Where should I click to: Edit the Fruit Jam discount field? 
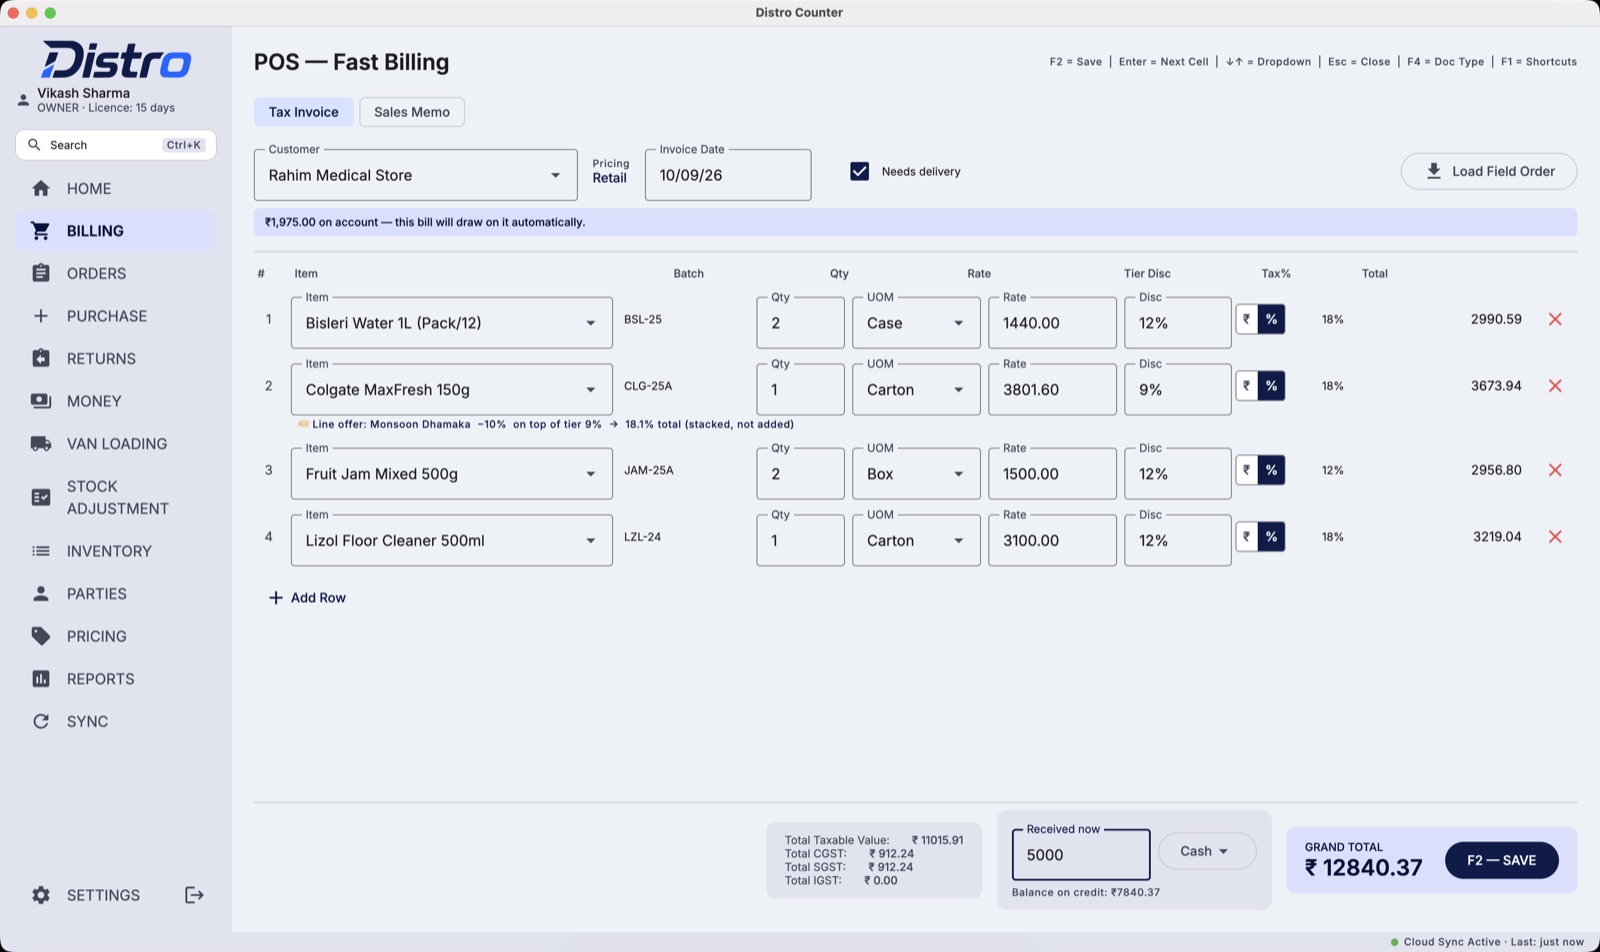click(1177, 474)
